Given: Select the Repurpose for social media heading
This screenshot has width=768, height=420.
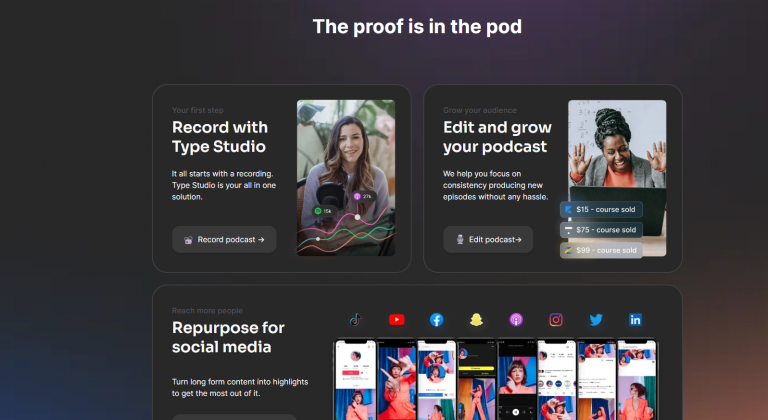Looking at the screenshot, I should pos(228,337).
